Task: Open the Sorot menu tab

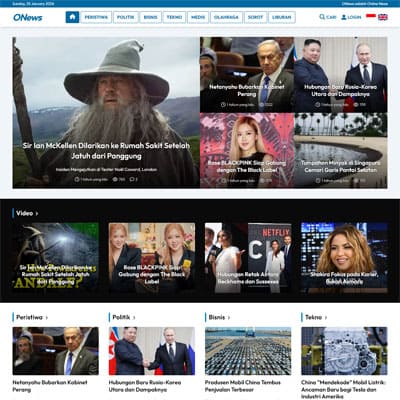Action: (x=255, y=17)
